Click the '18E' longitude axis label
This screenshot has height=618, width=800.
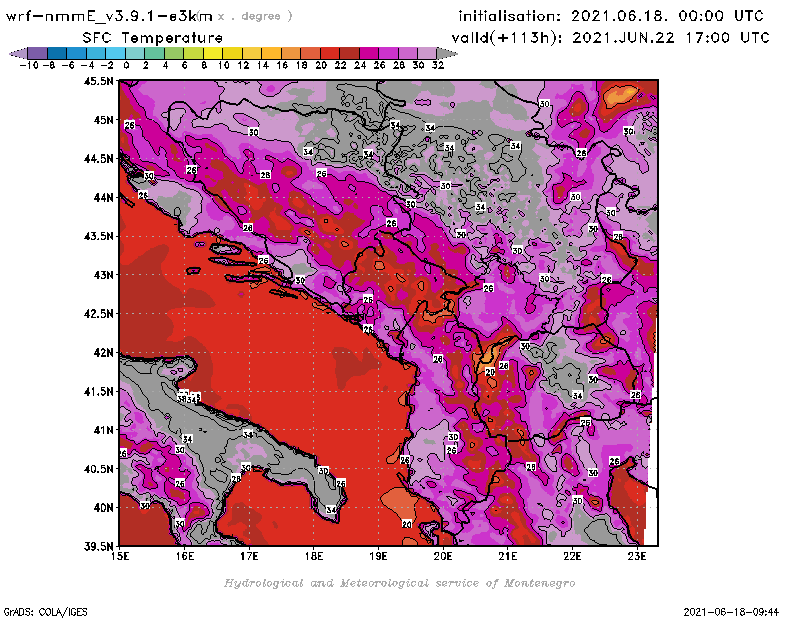tap(314, 556)
